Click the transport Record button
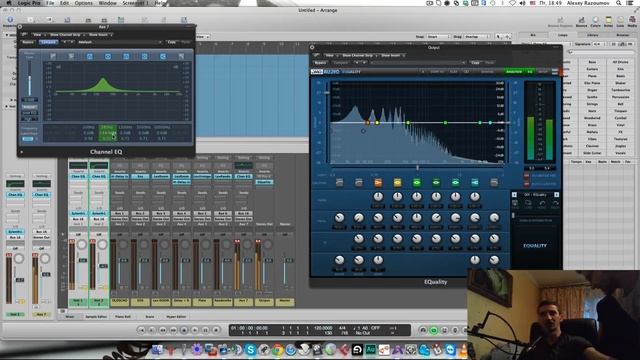The height and width of the screenshot is (360, 640). pyautogui.click(x=216, y=330)
